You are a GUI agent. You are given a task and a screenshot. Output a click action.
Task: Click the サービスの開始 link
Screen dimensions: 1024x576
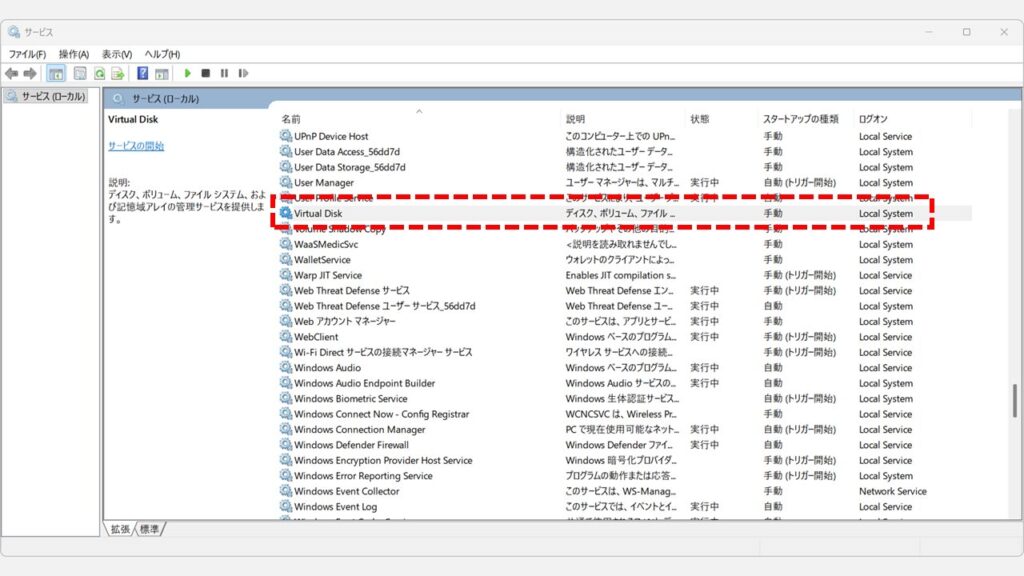tap(136, 146)
